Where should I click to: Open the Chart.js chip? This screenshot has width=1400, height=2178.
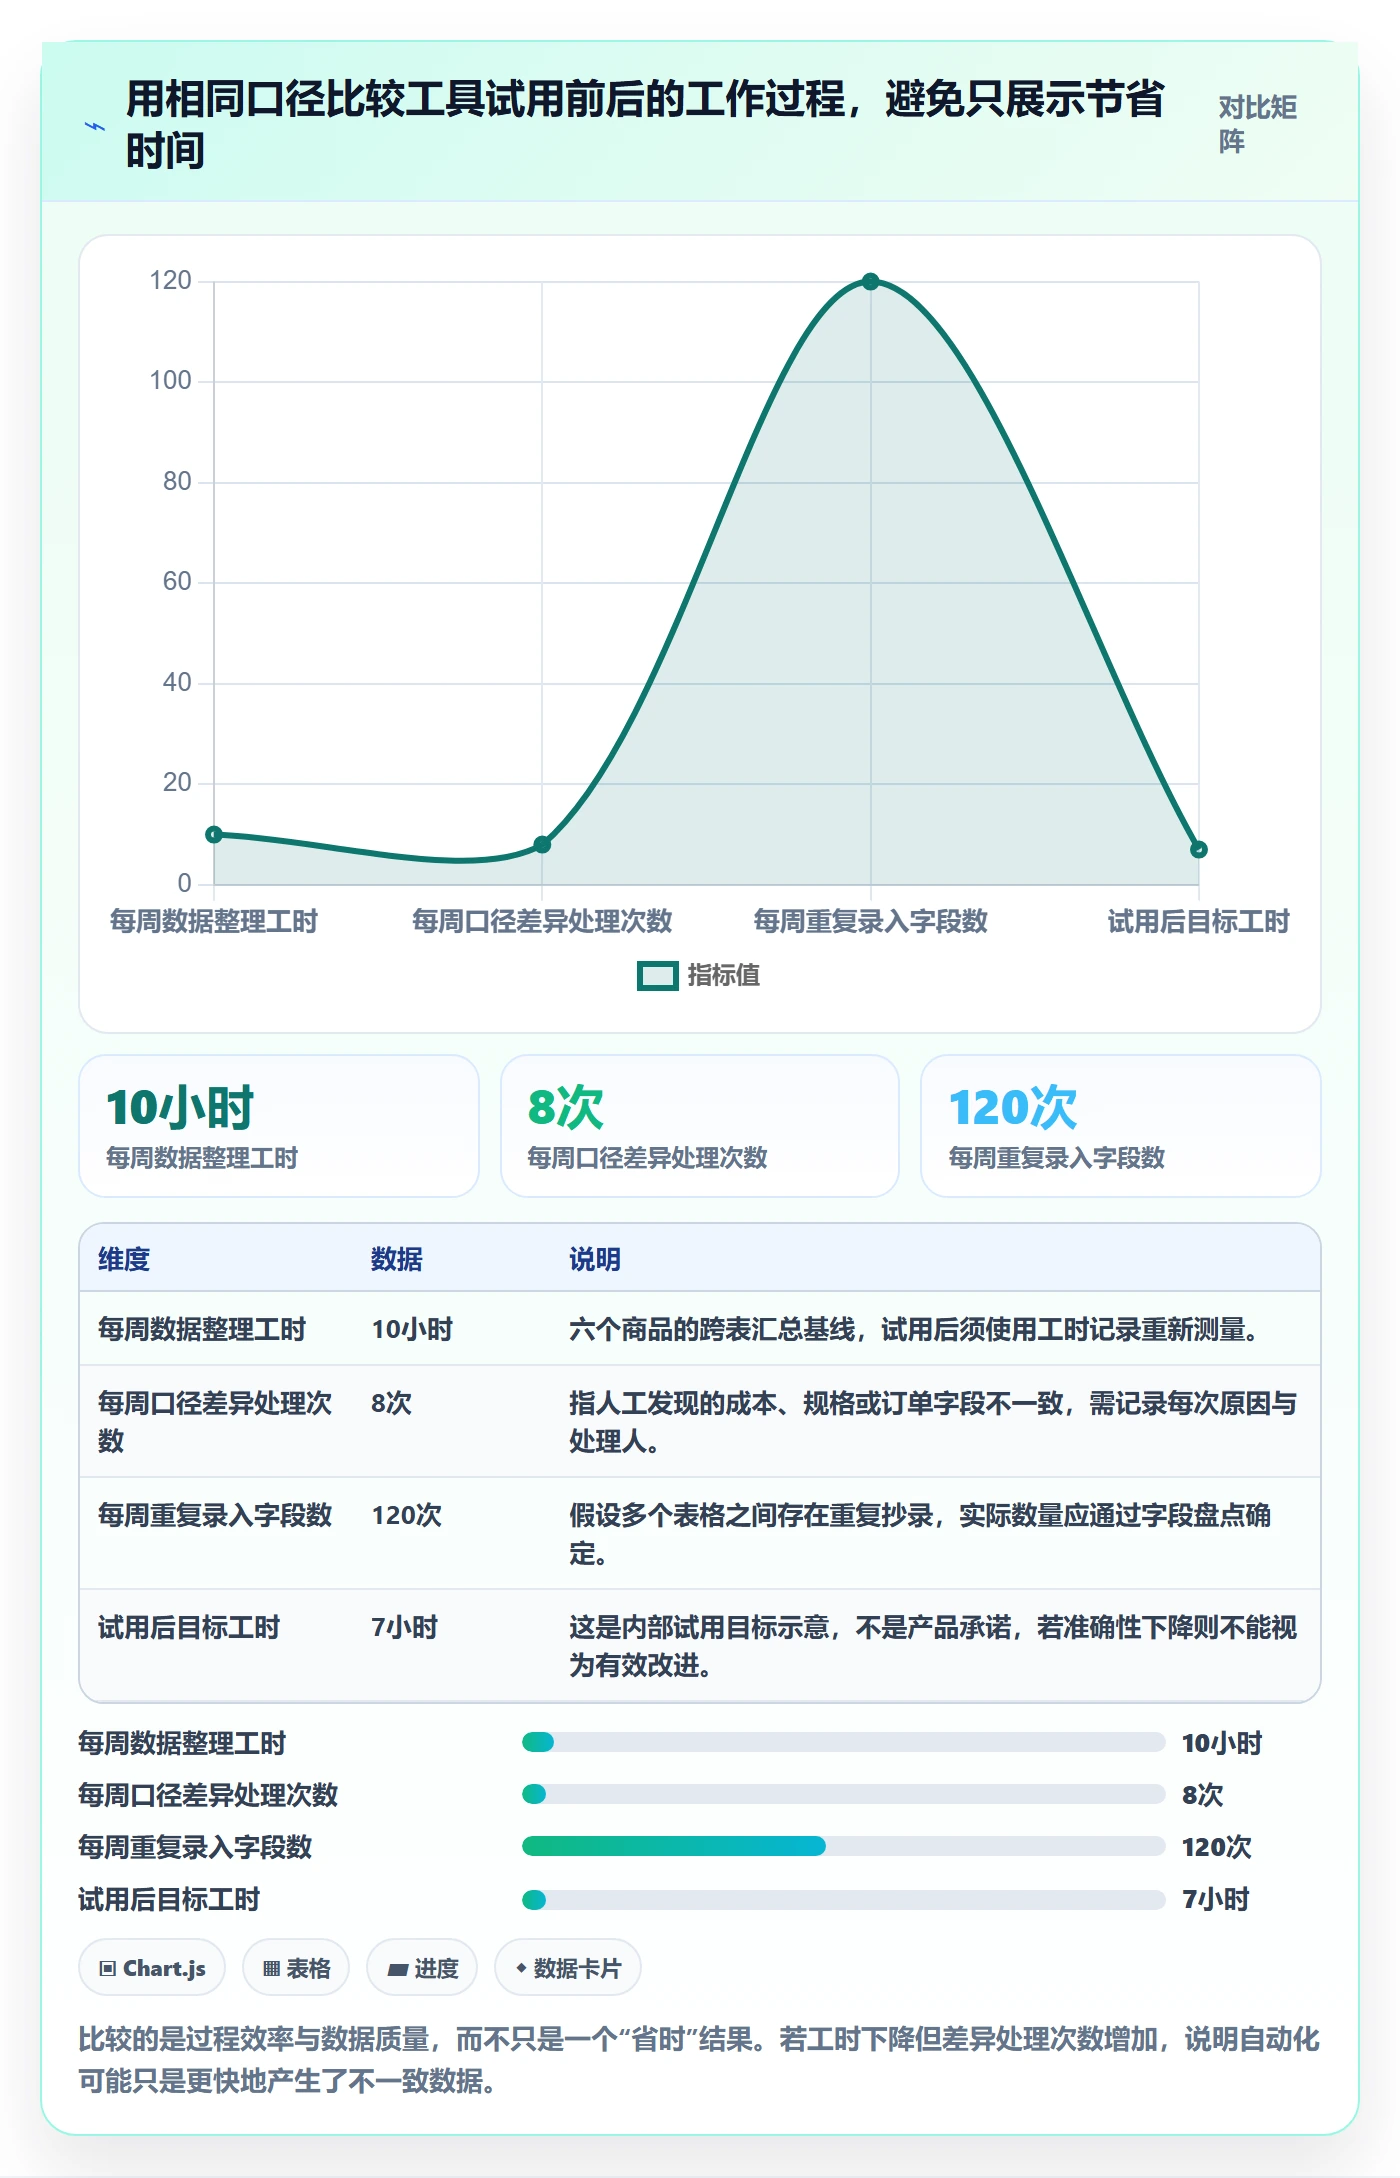click(x=152, y=1968)
